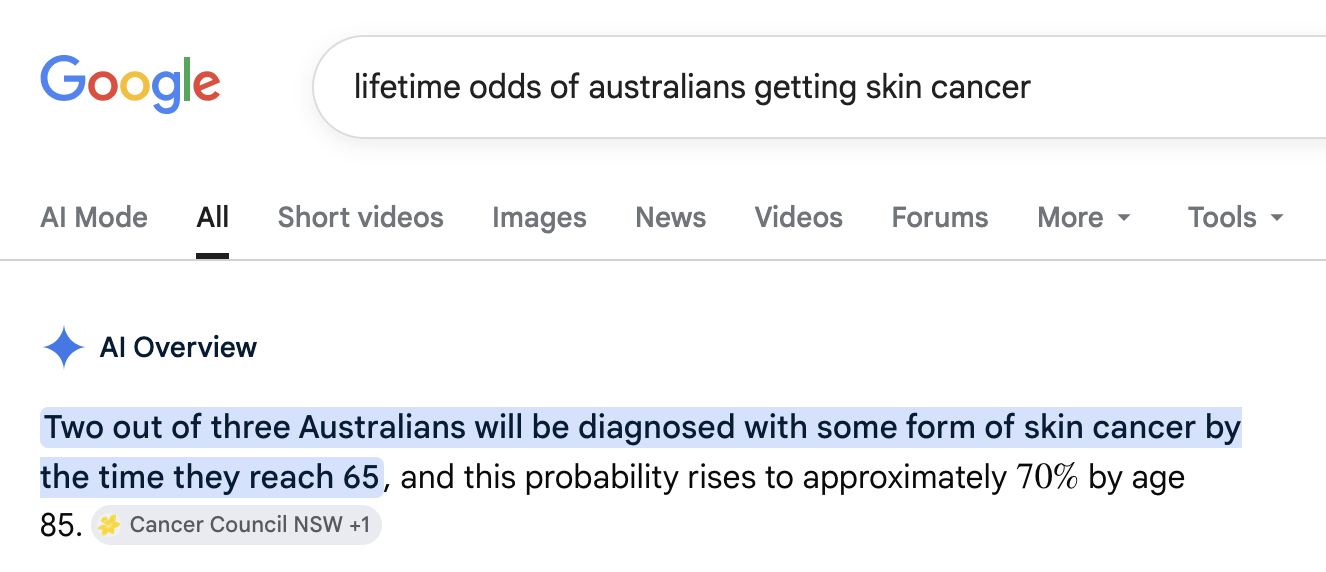The height and width of the screenshot is (572, 1326).
Task: Open the Tools dropdown
Action: point(1235,218)
